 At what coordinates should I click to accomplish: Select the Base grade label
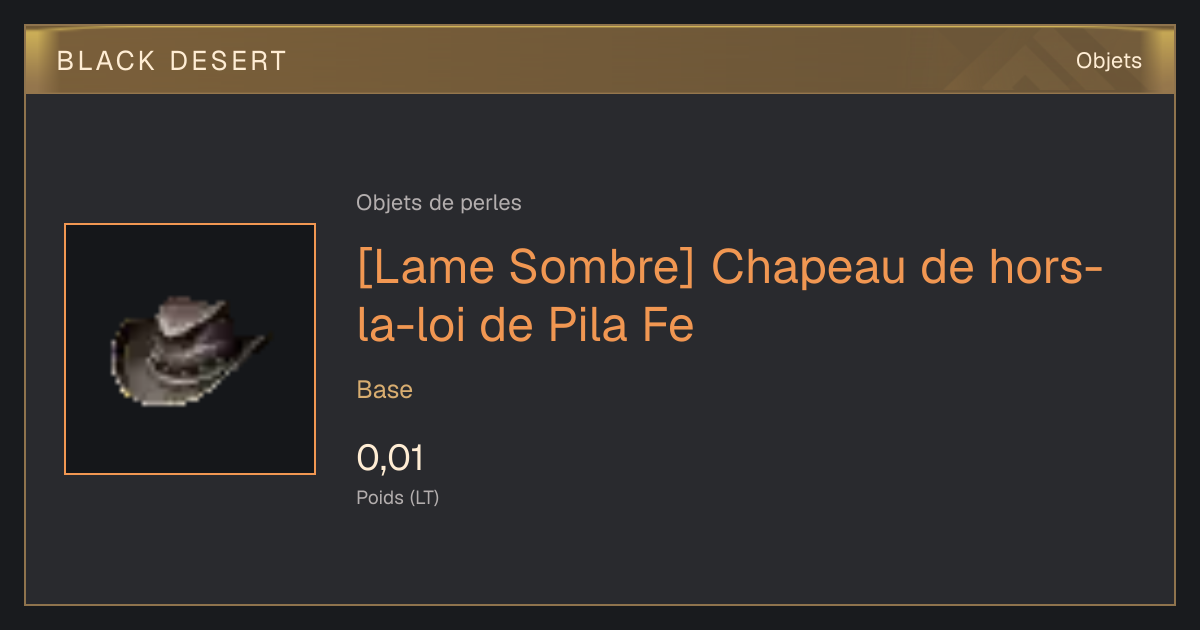click(x=385, y=390)
